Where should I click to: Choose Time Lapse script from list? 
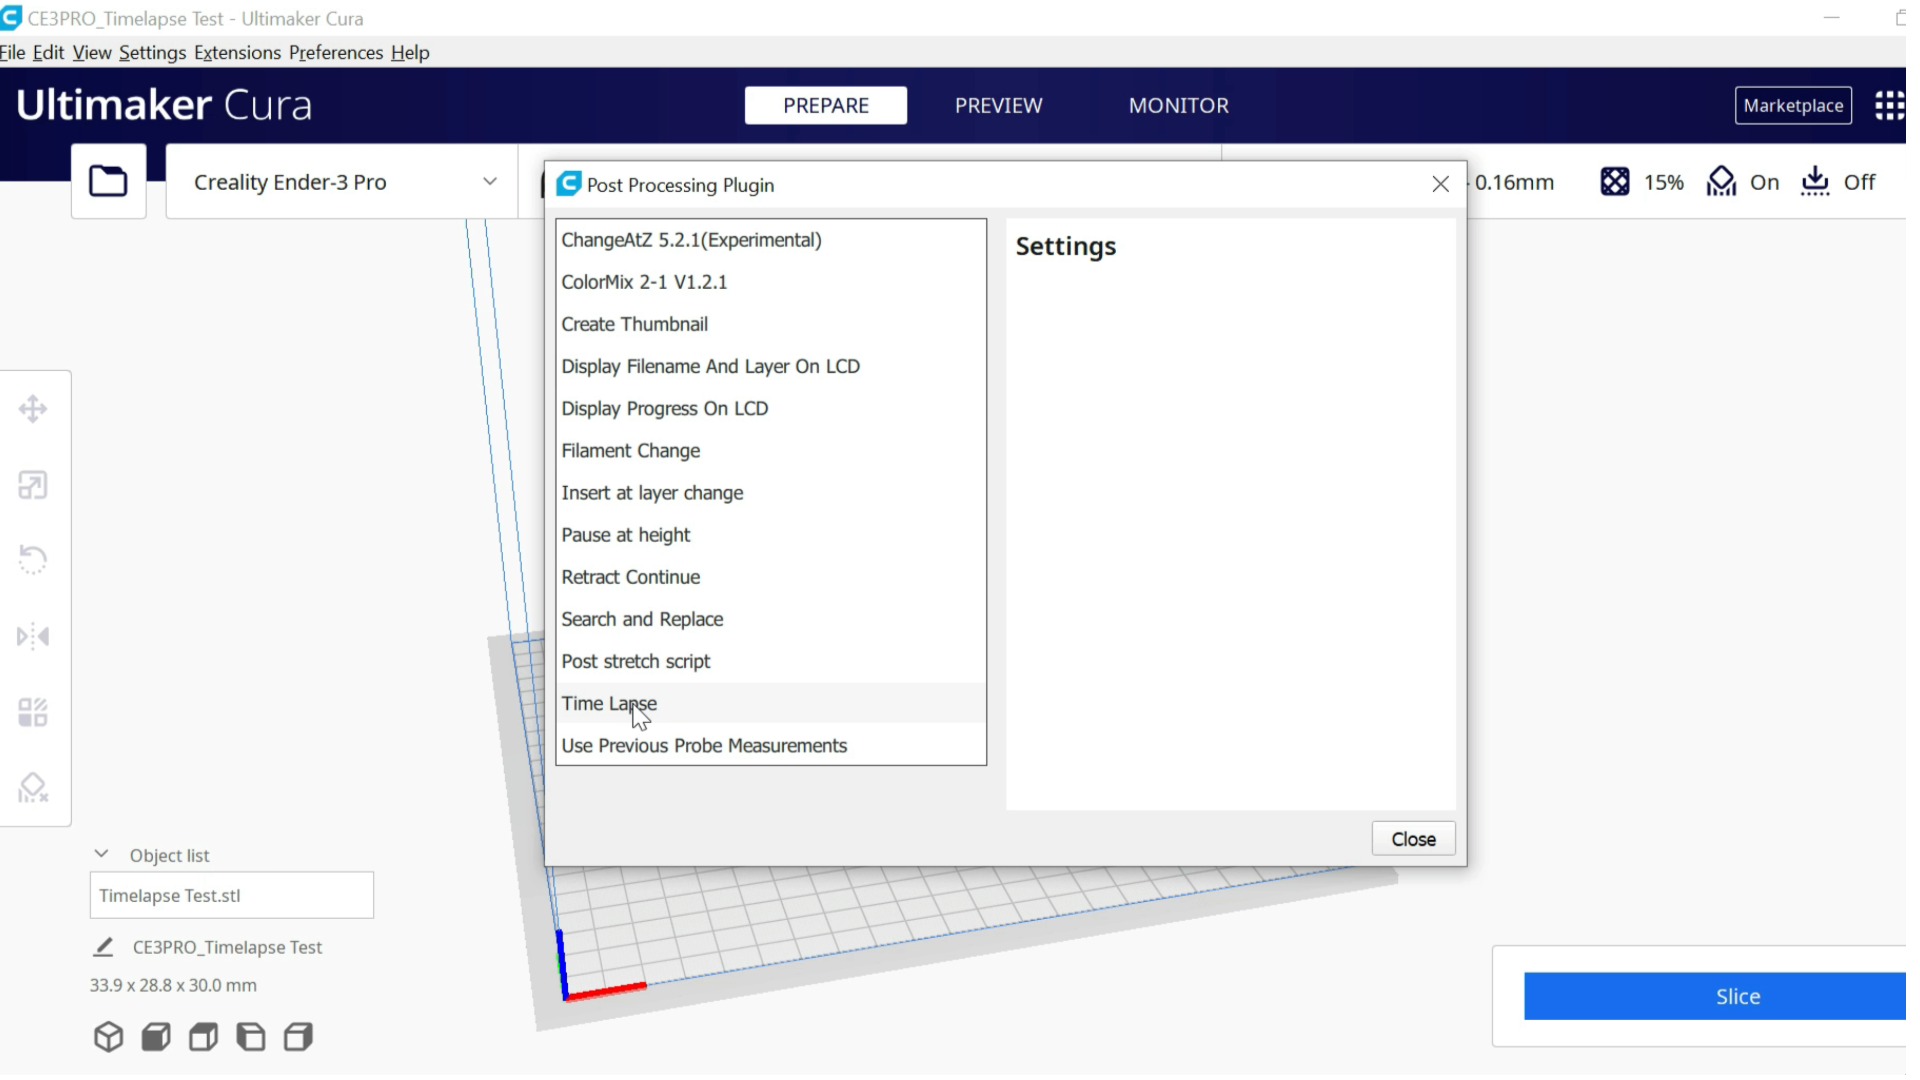[609, 703]
